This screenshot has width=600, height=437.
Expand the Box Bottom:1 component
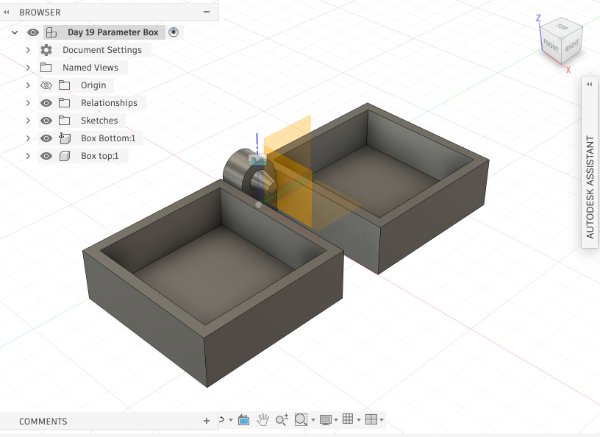(x=28, y=138)
